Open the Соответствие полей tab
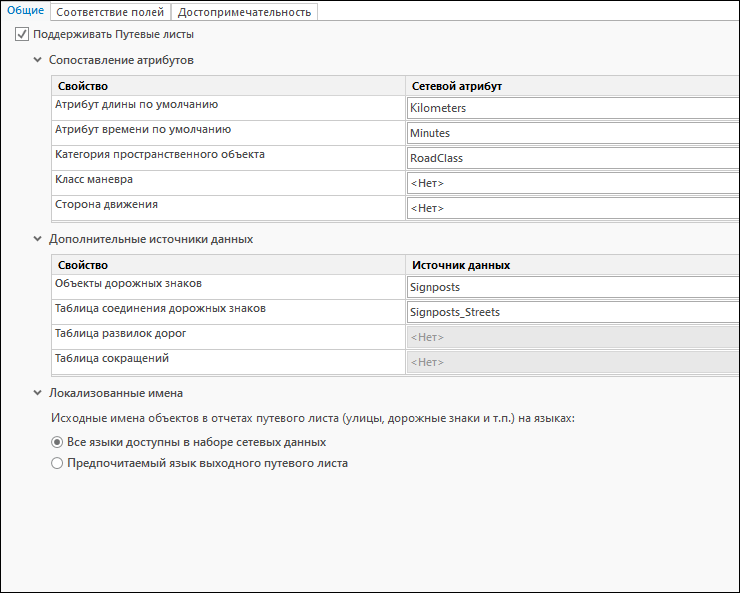 tap(110, 12)
